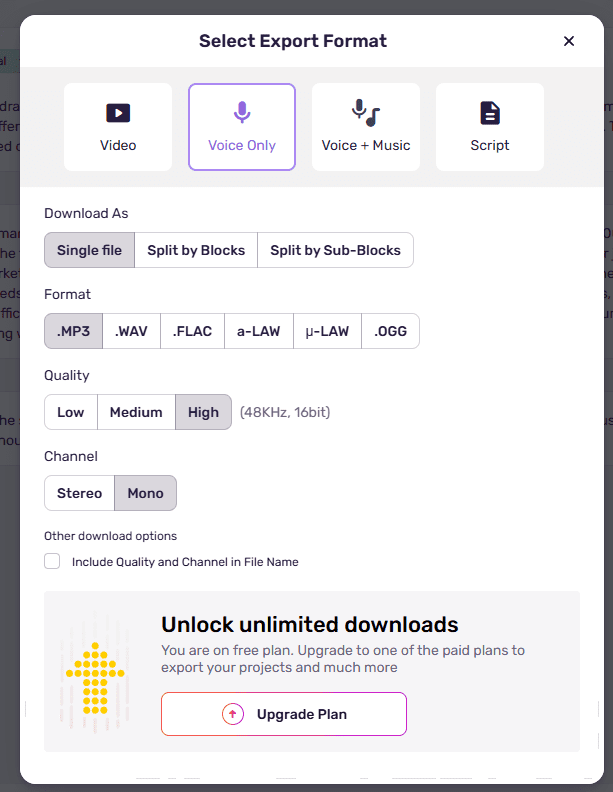Click the Download As label
The image size is (613, 792).
coord(86,213)
